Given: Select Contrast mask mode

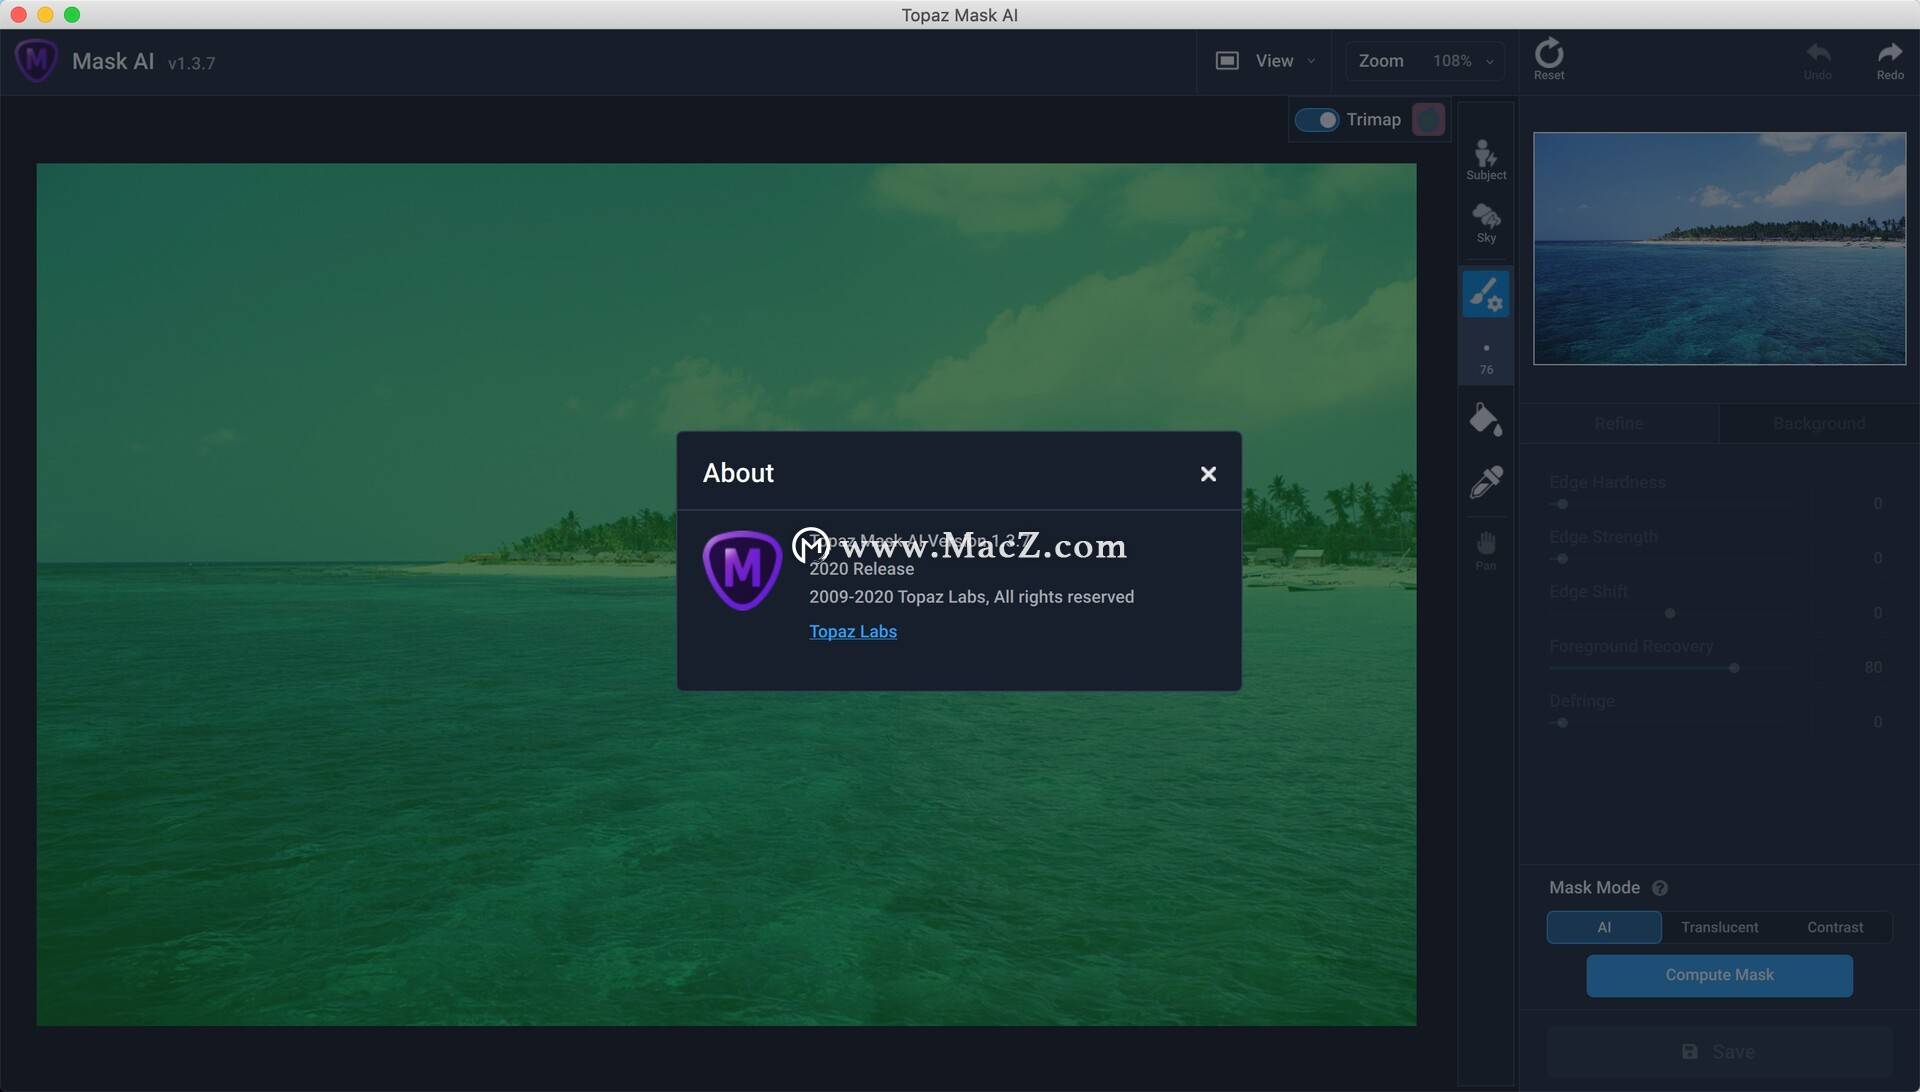Looking at the screenshot, I should [1835, 927].
